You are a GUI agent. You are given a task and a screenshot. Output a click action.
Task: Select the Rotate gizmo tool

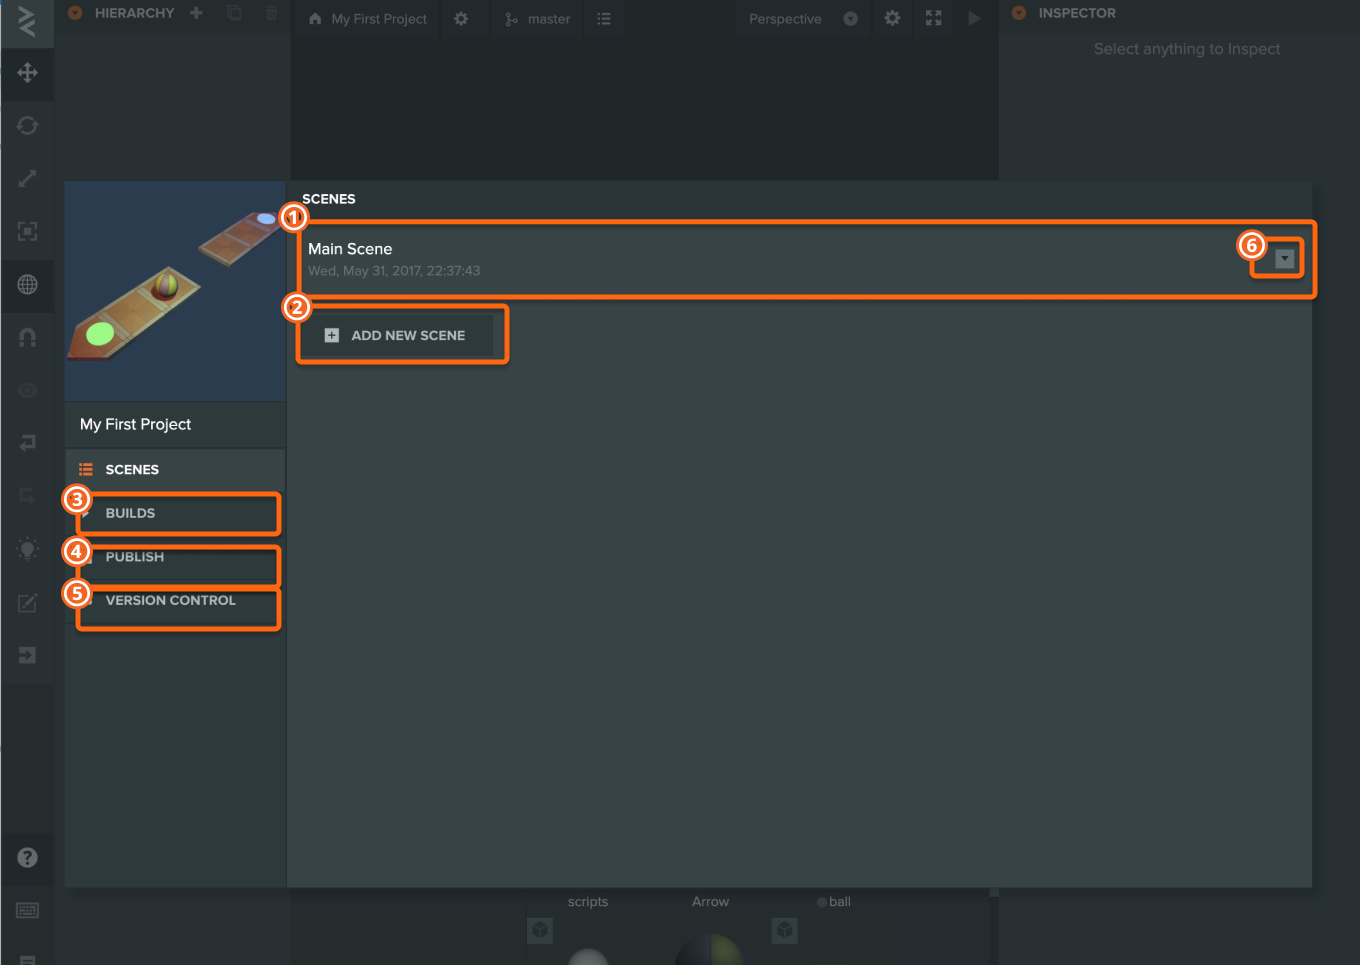click(x=27, y=126)
